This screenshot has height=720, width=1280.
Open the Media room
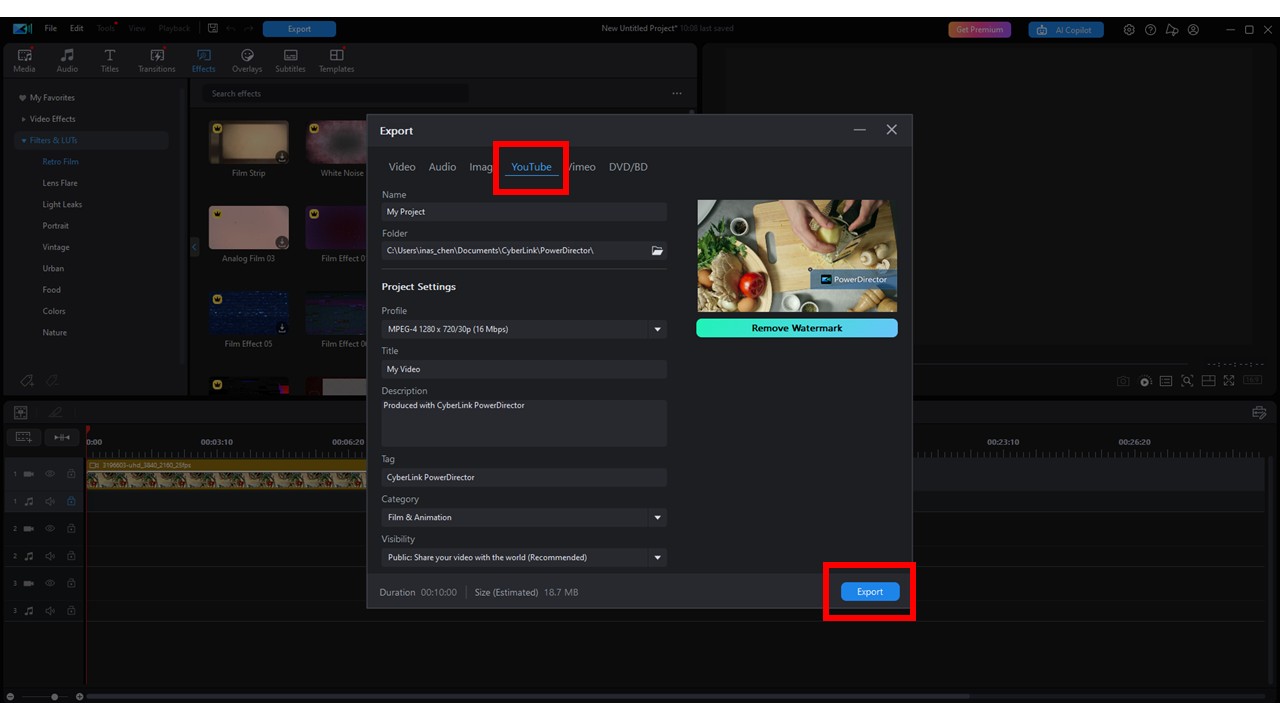(x=24, y=60)
